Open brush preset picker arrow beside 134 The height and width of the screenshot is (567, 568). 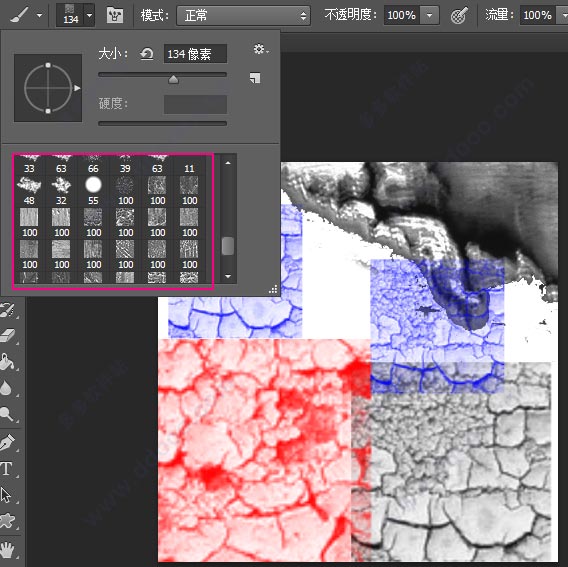click(x=89, y=15)
